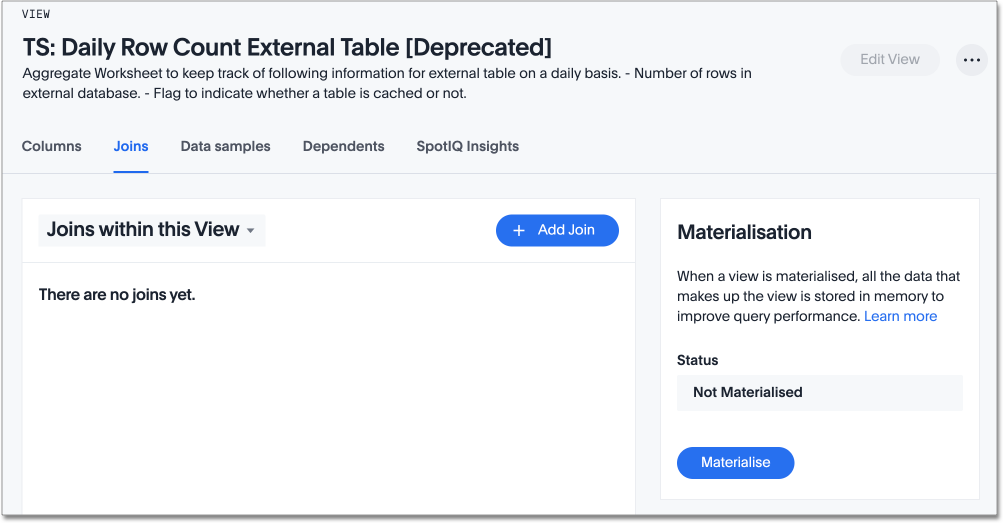This screenshot has width=1003, height=523.
Task: Show the SpotIQ Insights tab
Action: coord(467,146)
